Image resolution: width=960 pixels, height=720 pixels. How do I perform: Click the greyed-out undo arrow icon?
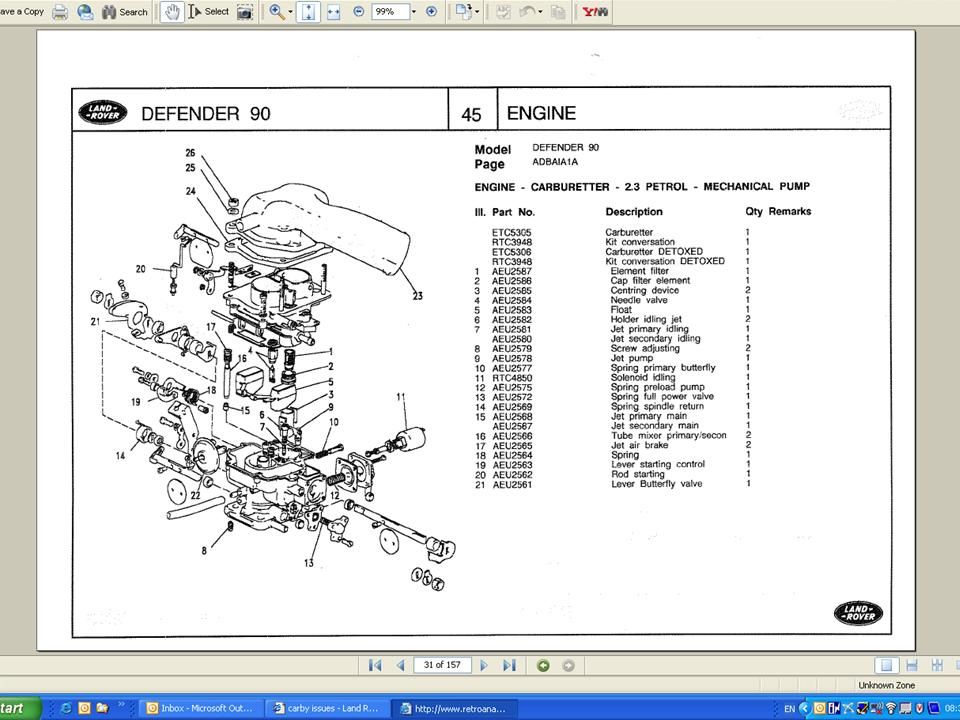(527, 12)
